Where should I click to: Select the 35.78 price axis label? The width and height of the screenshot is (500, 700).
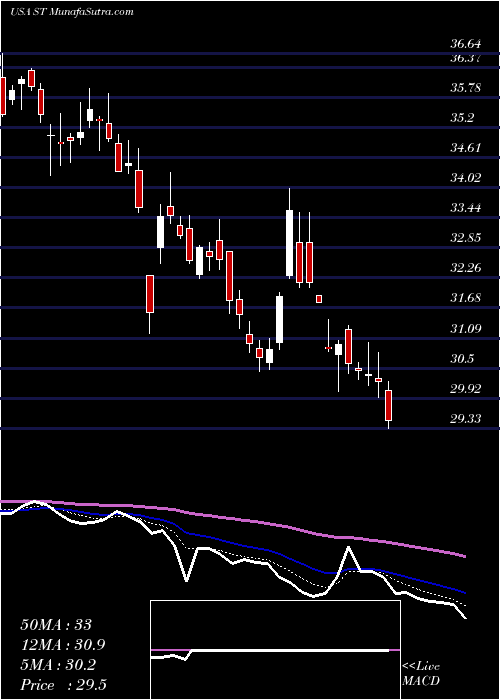pos(465,88)
